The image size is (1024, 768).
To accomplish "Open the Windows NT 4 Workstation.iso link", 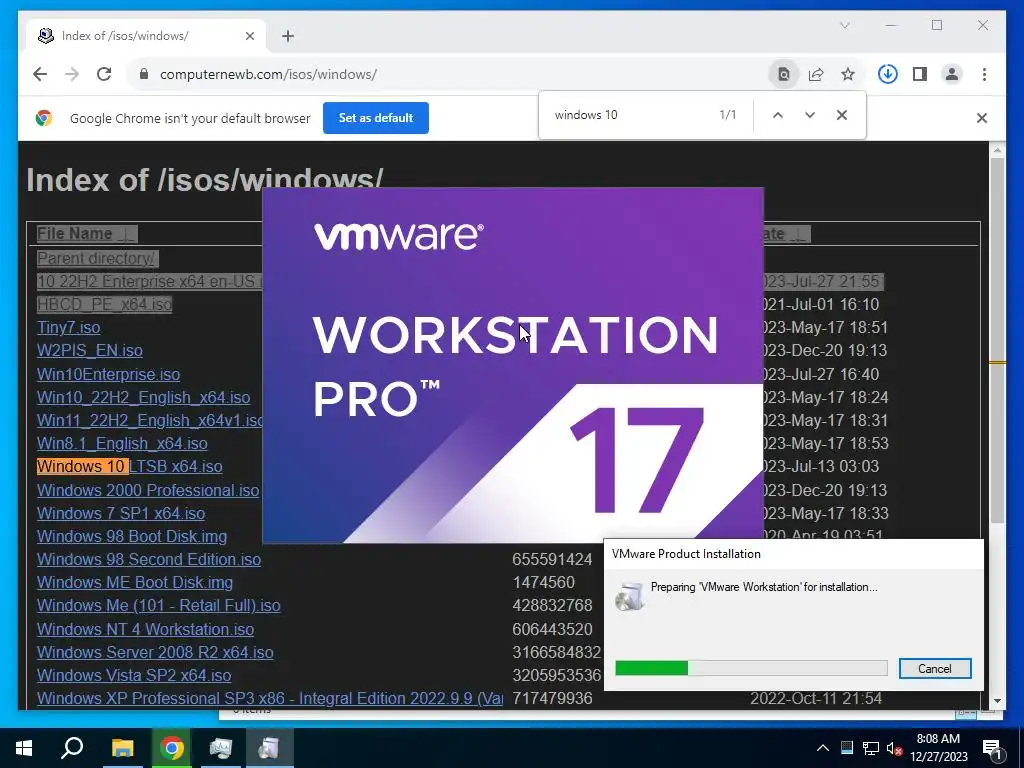I will click(x=146, y=630).
